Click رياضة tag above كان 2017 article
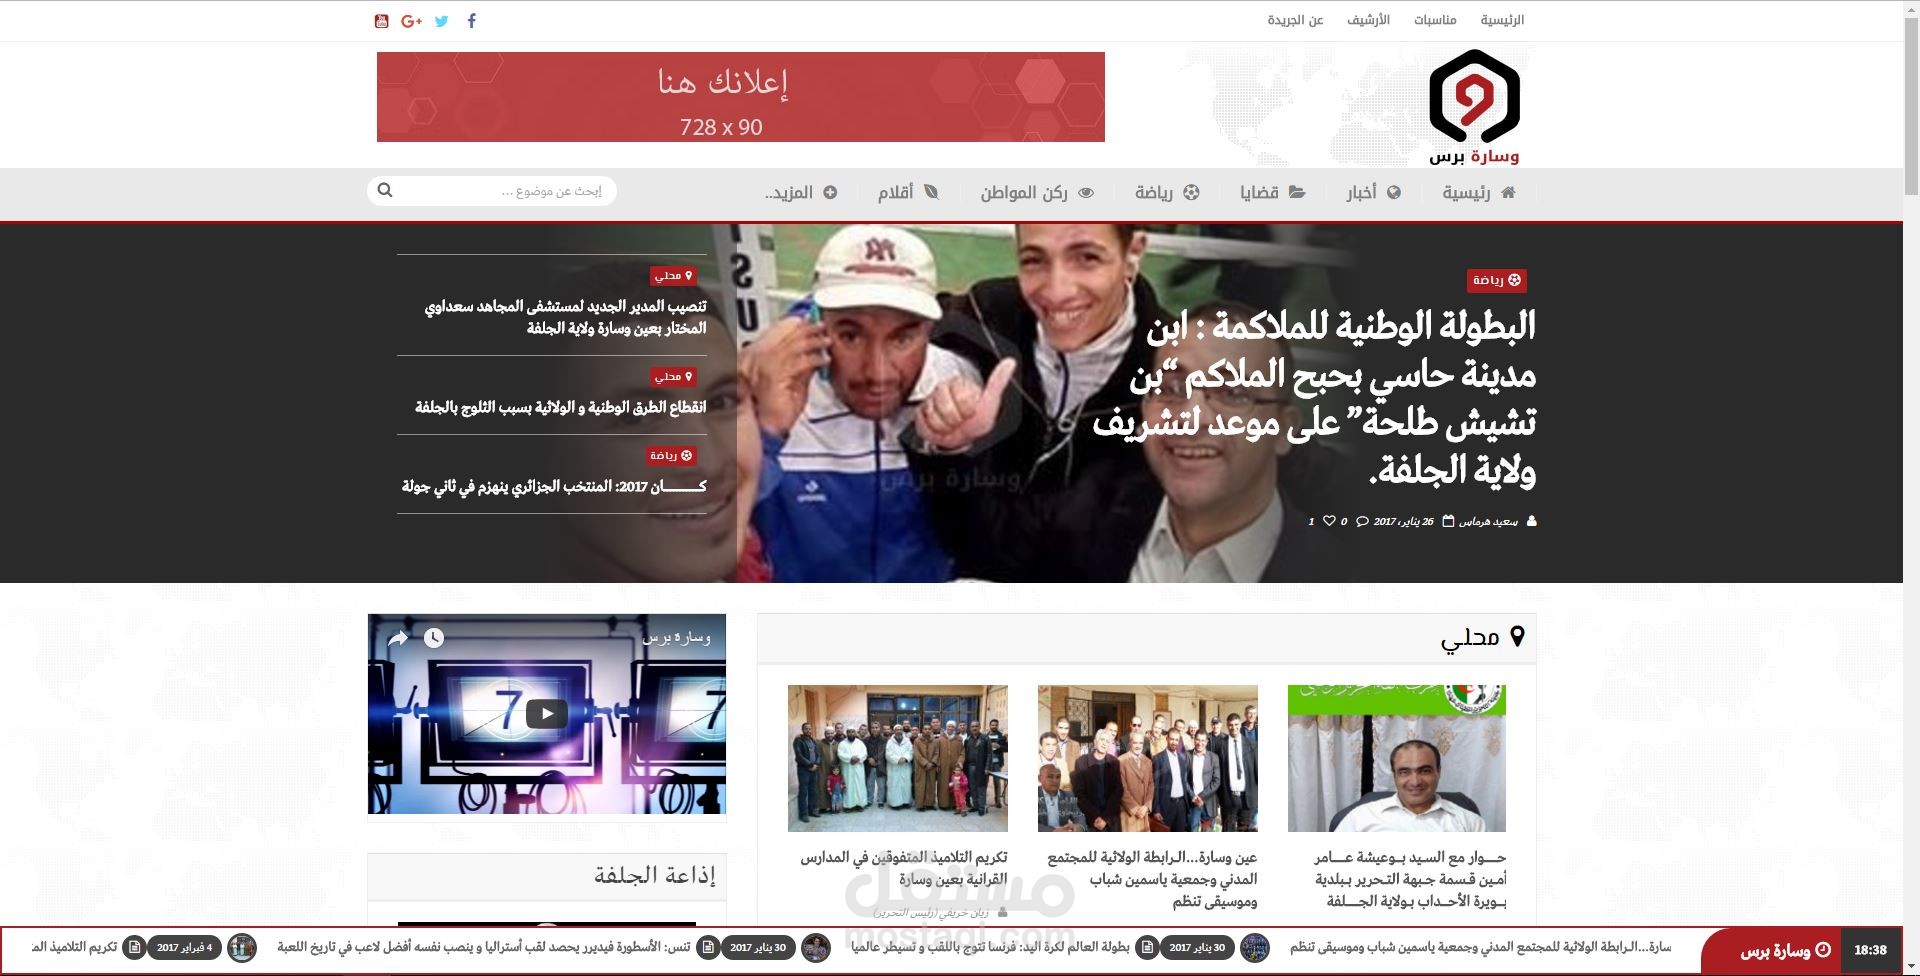 (671, 456)
